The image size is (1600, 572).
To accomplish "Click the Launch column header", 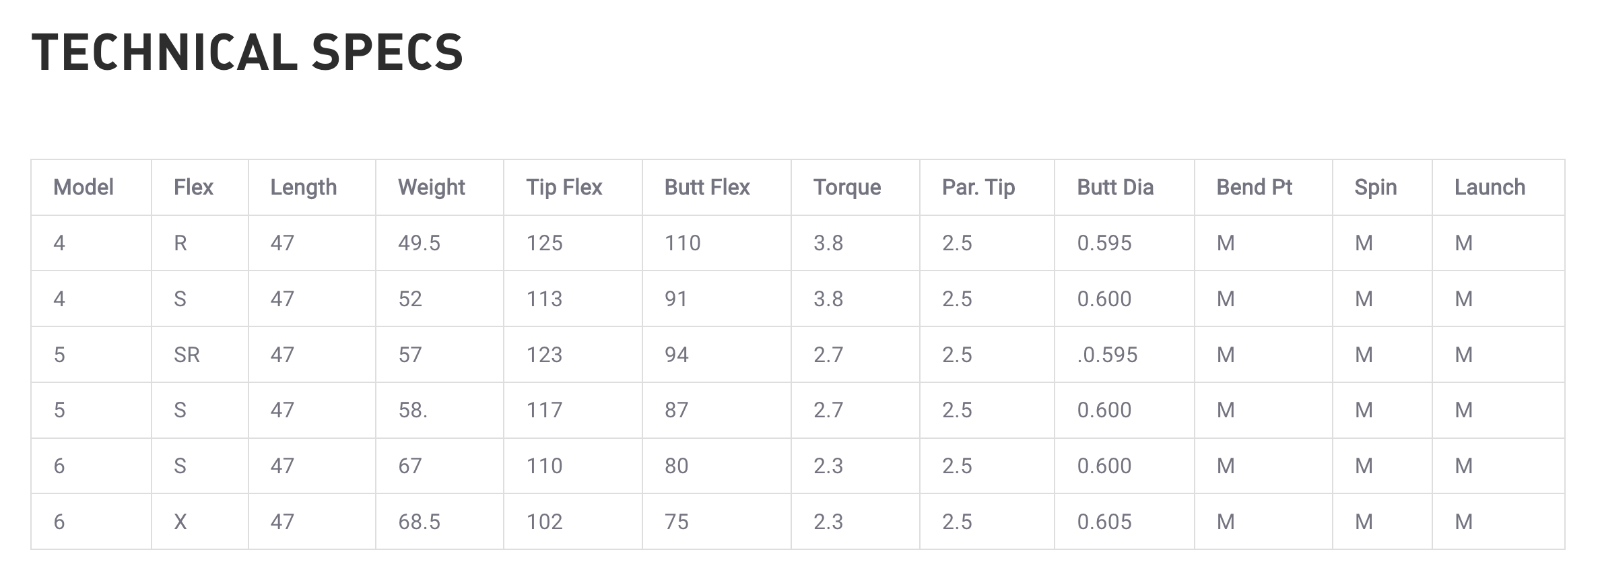I will (x=1489, y=187).
